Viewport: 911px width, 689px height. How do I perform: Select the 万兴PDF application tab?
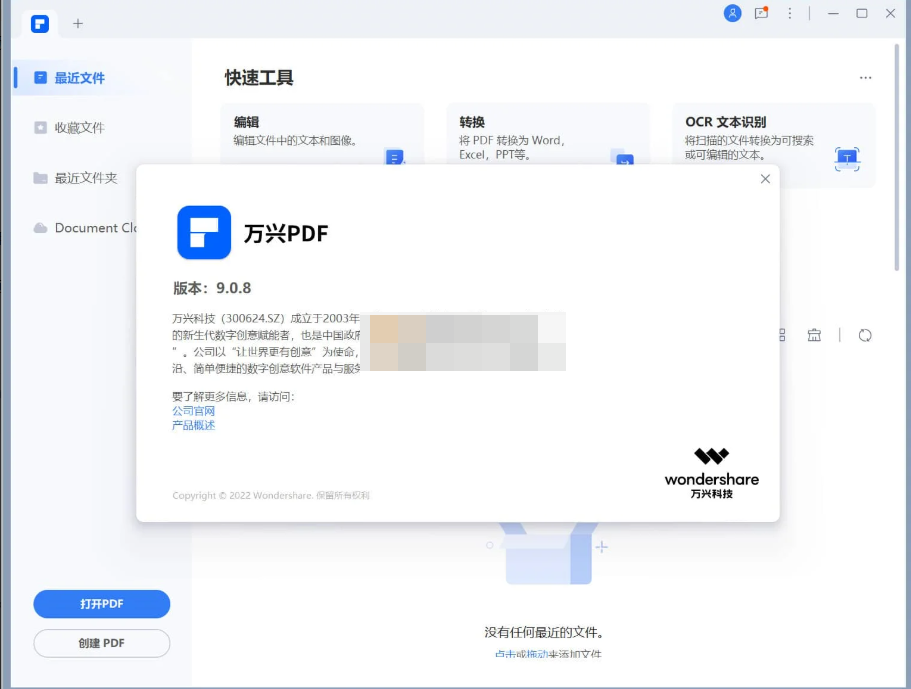[x=38, y=23]
